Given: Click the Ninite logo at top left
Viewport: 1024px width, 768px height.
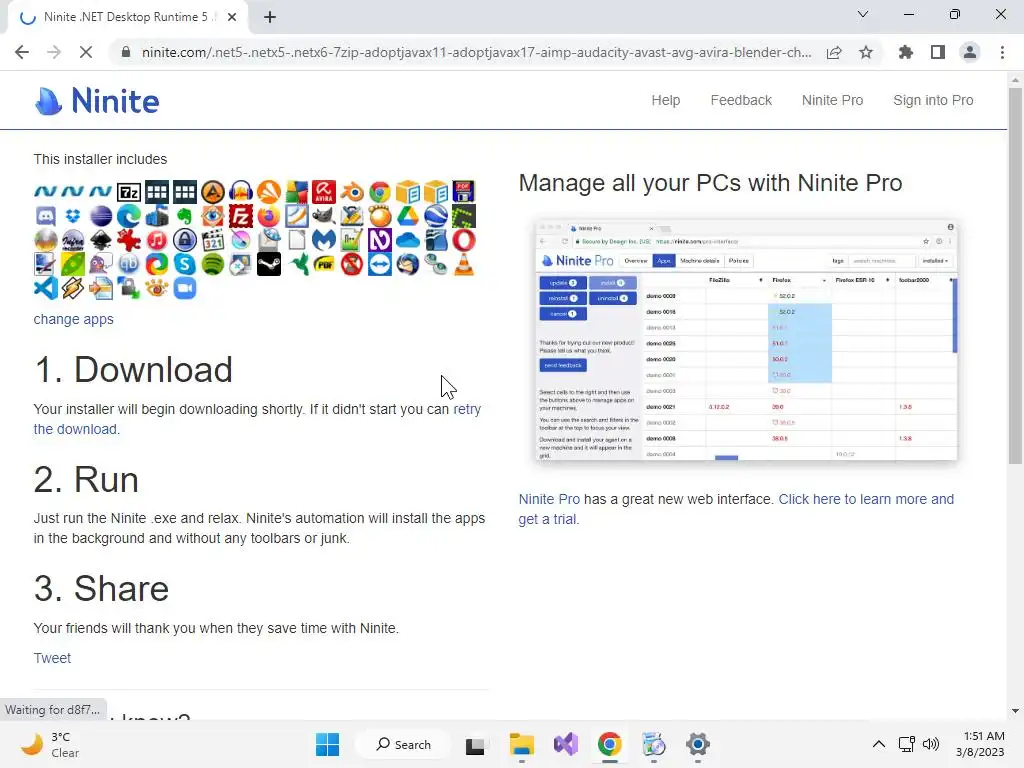Looking at the screenshot, I should pyautogui.click(x=97, y=101).
